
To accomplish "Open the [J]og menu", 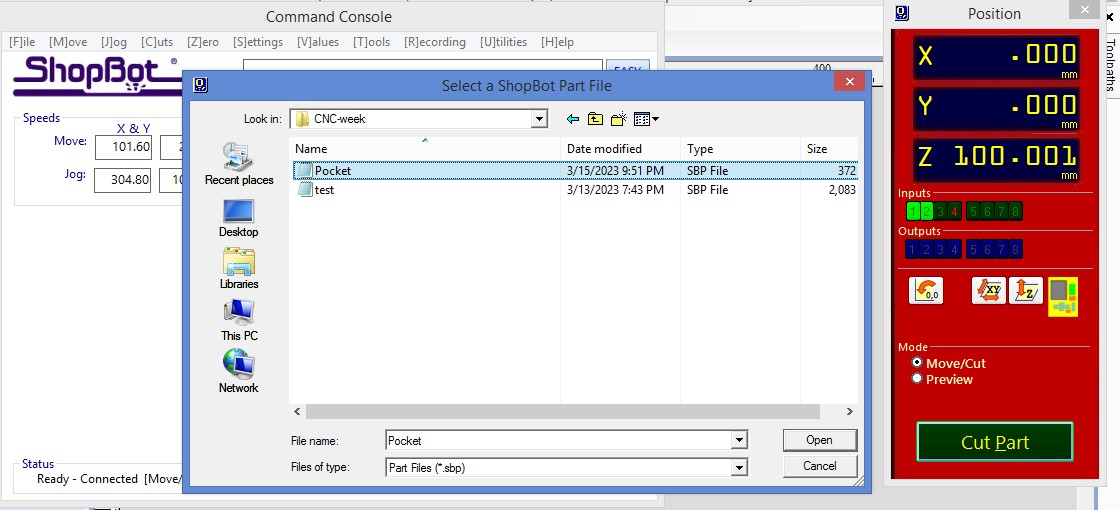I will tap(114, 42).
